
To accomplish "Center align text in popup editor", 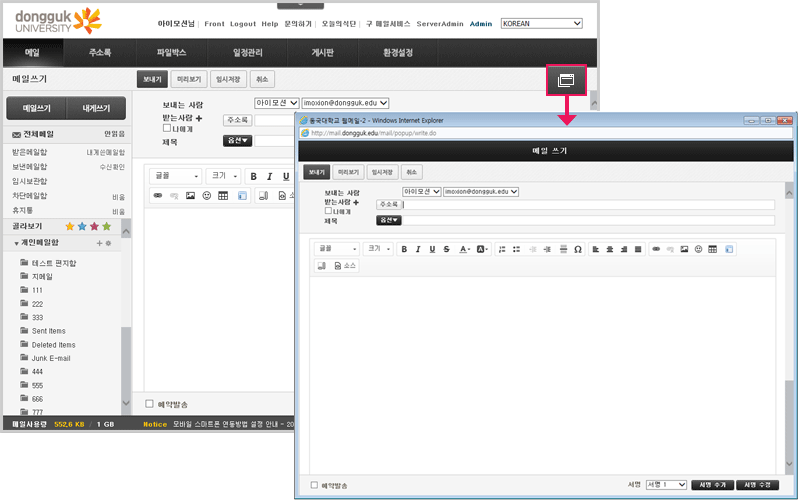I will 610,249.
